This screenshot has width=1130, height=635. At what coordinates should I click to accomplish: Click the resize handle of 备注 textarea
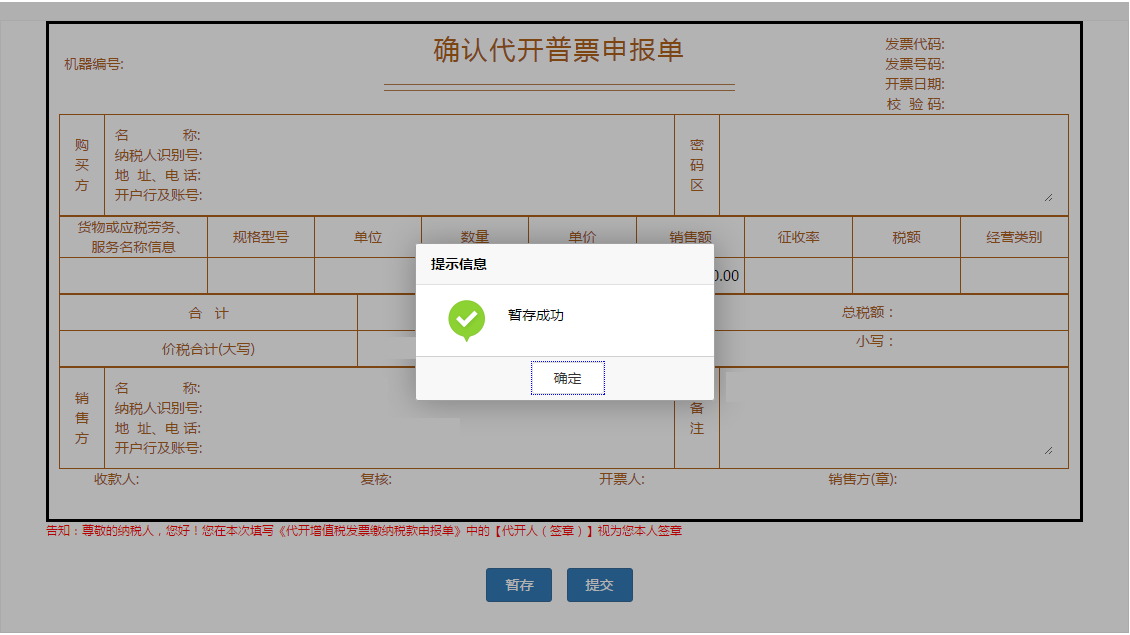pyautogui.click(x=1049, y=450)
